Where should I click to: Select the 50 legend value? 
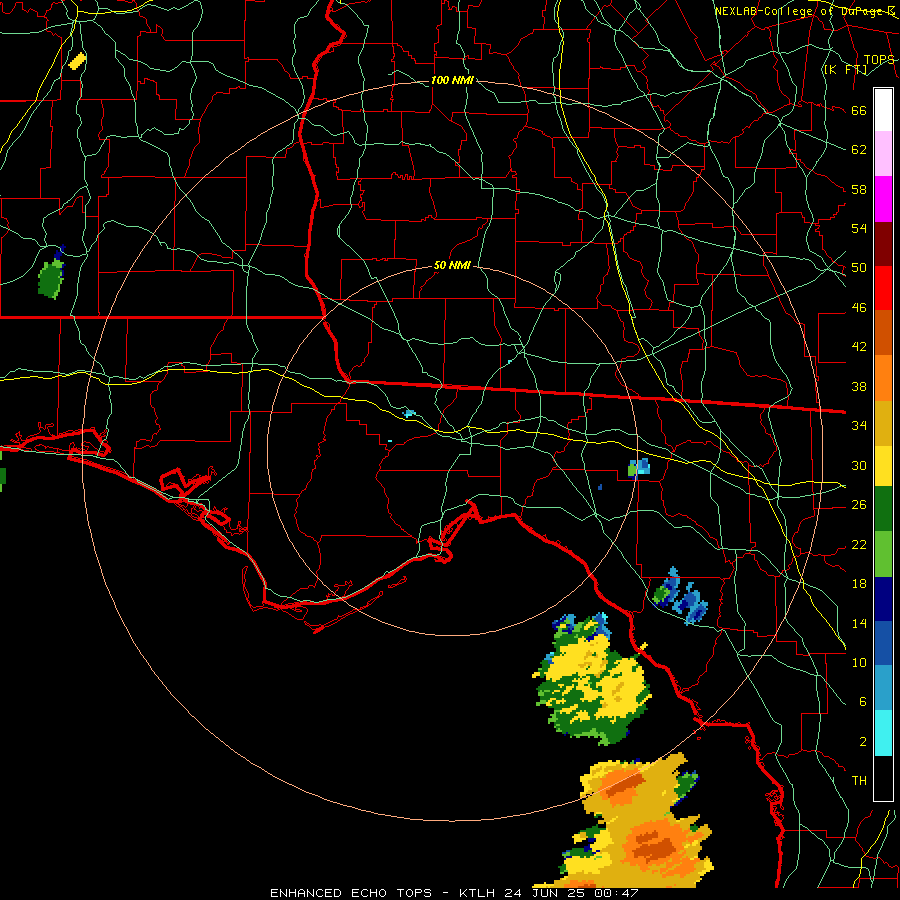pos(859,267)
